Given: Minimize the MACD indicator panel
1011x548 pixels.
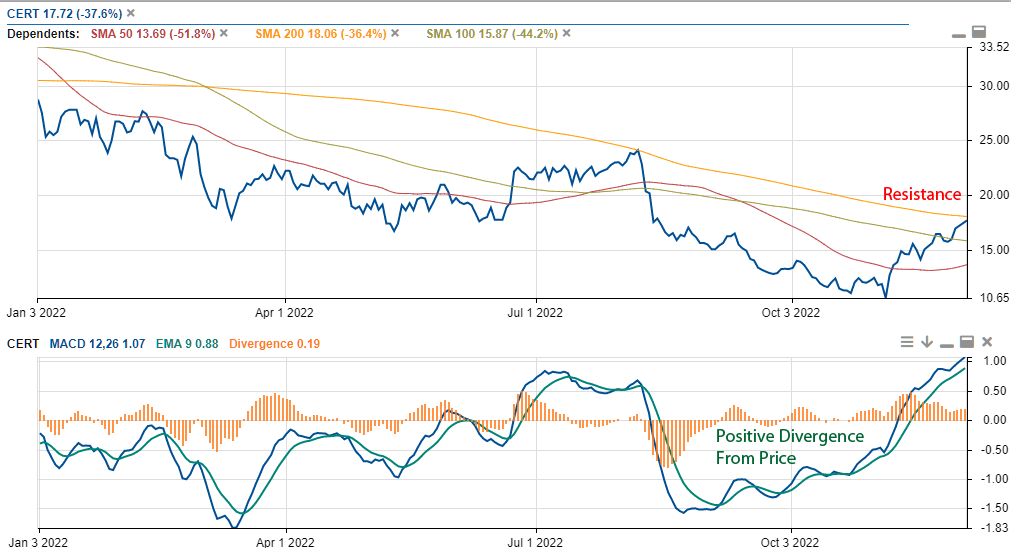Looking at the screenshot, I should pos(947,343).
